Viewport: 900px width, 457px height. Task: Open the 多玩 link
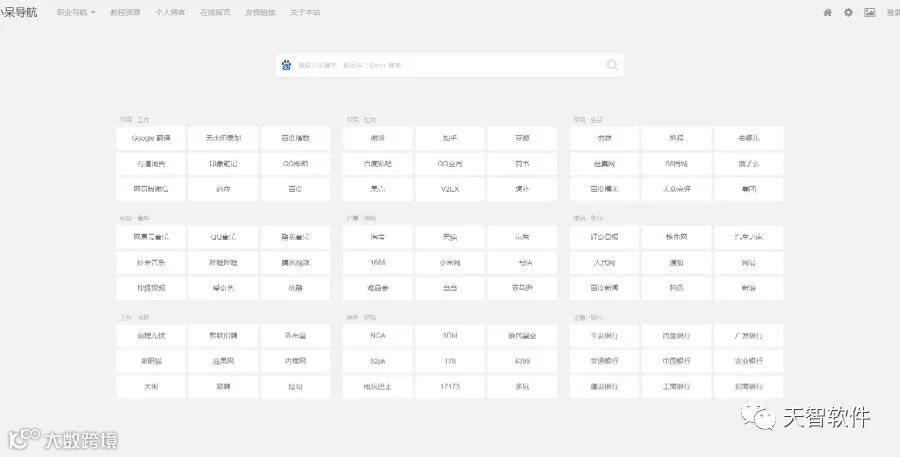522,386
